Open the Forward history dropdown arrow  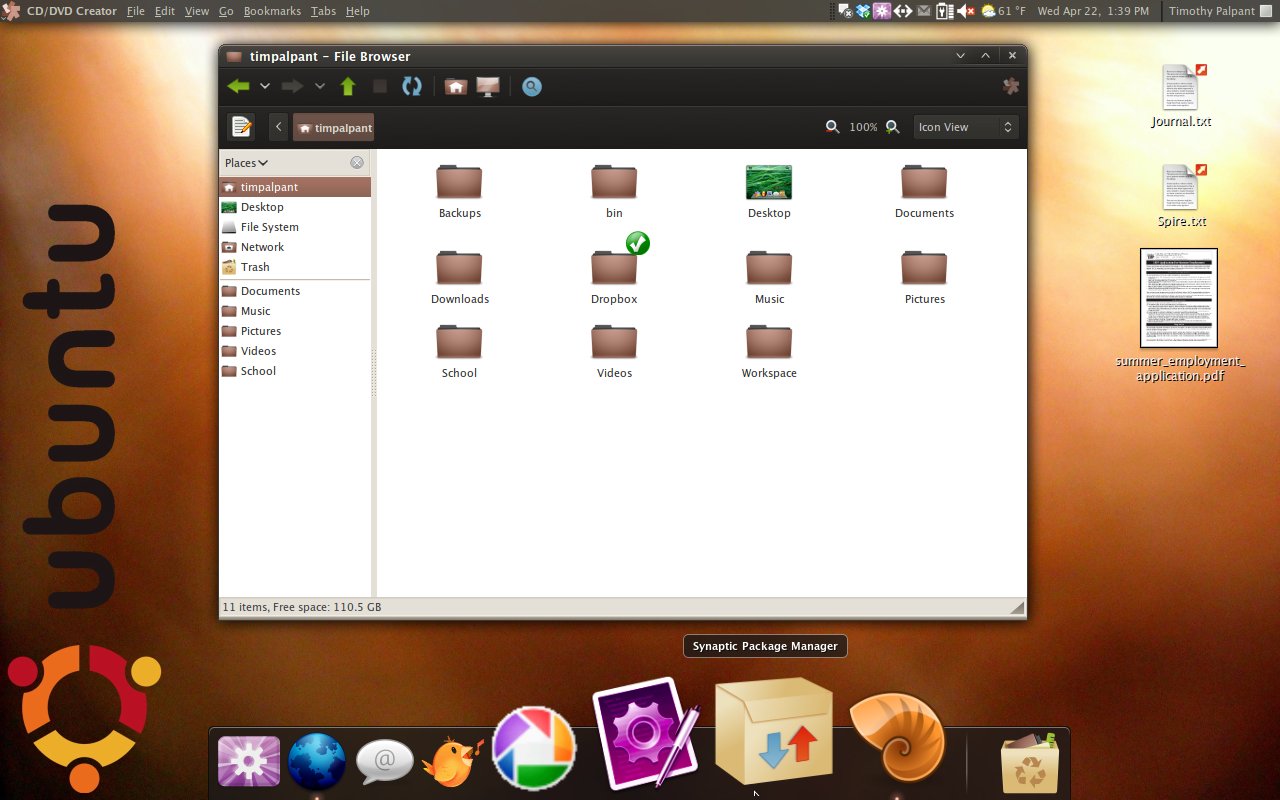[320, 86]
